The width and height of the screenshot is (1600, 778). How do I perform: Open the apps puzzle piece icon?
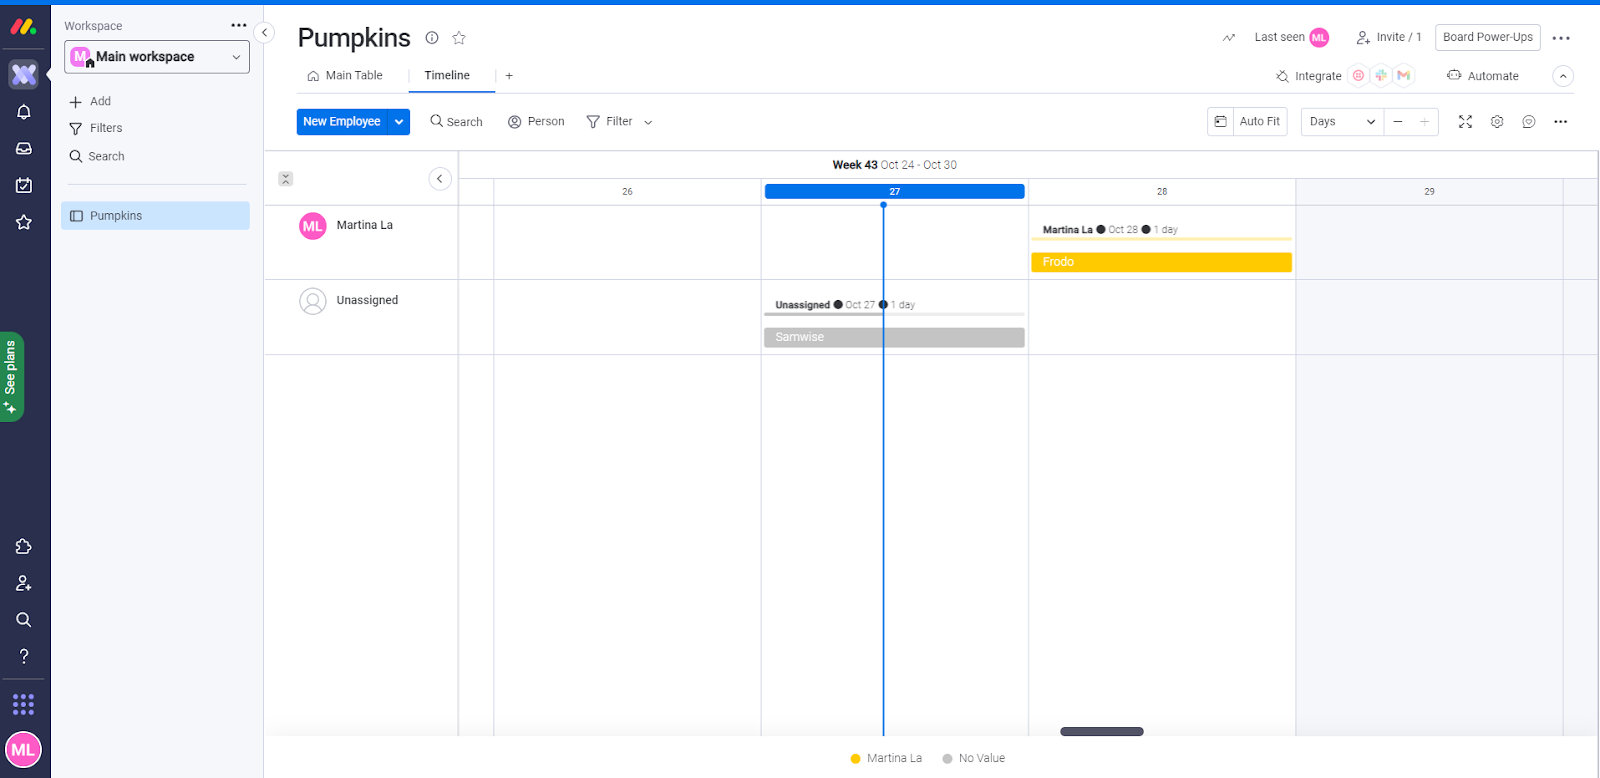coord(24,547)
